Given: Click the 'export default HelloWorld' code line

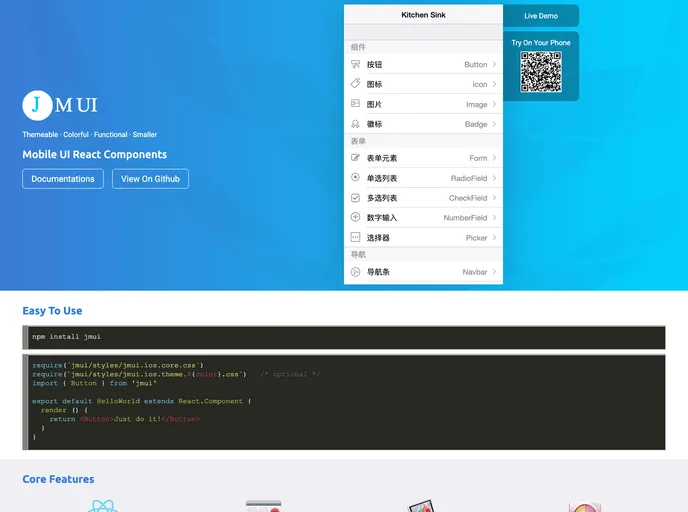Looking at the screenshot, I should click(x=141, y=401).
